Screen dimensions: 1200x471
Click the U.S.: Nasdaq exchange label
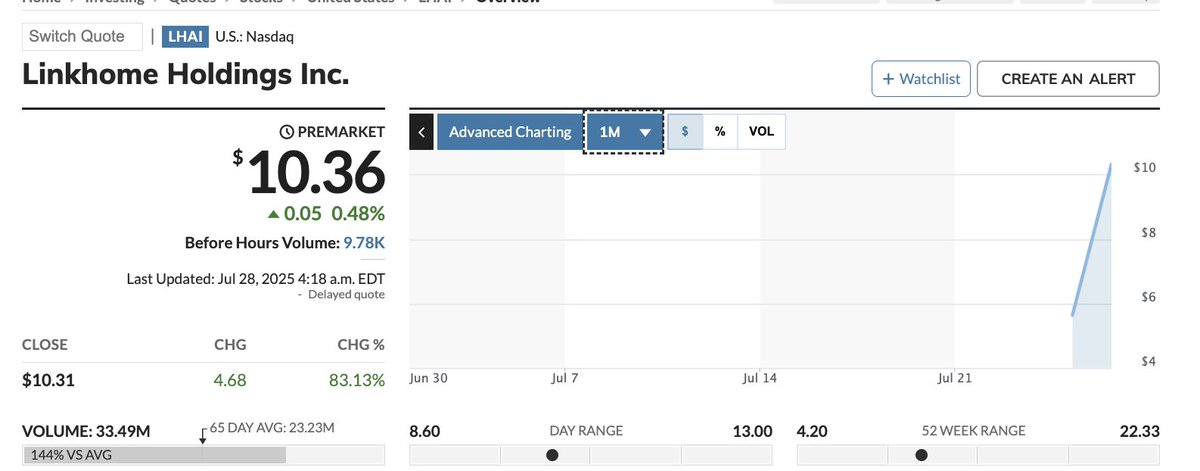[x=255, y=37]
